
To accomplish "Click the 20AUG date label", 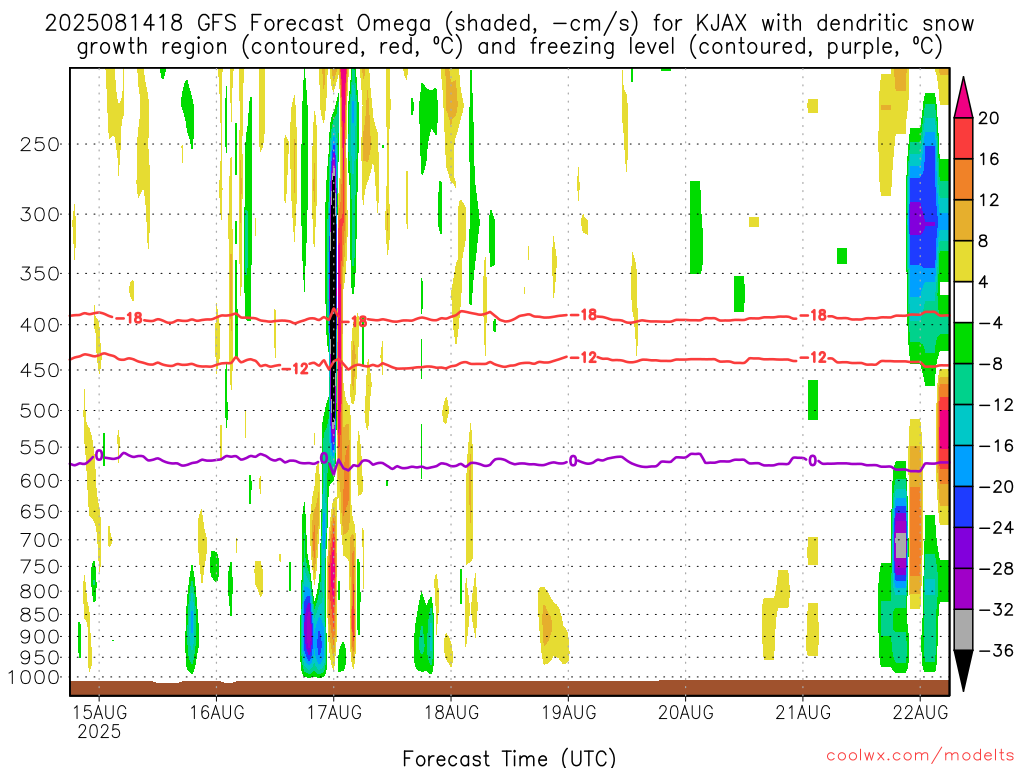I will (686, 712).
